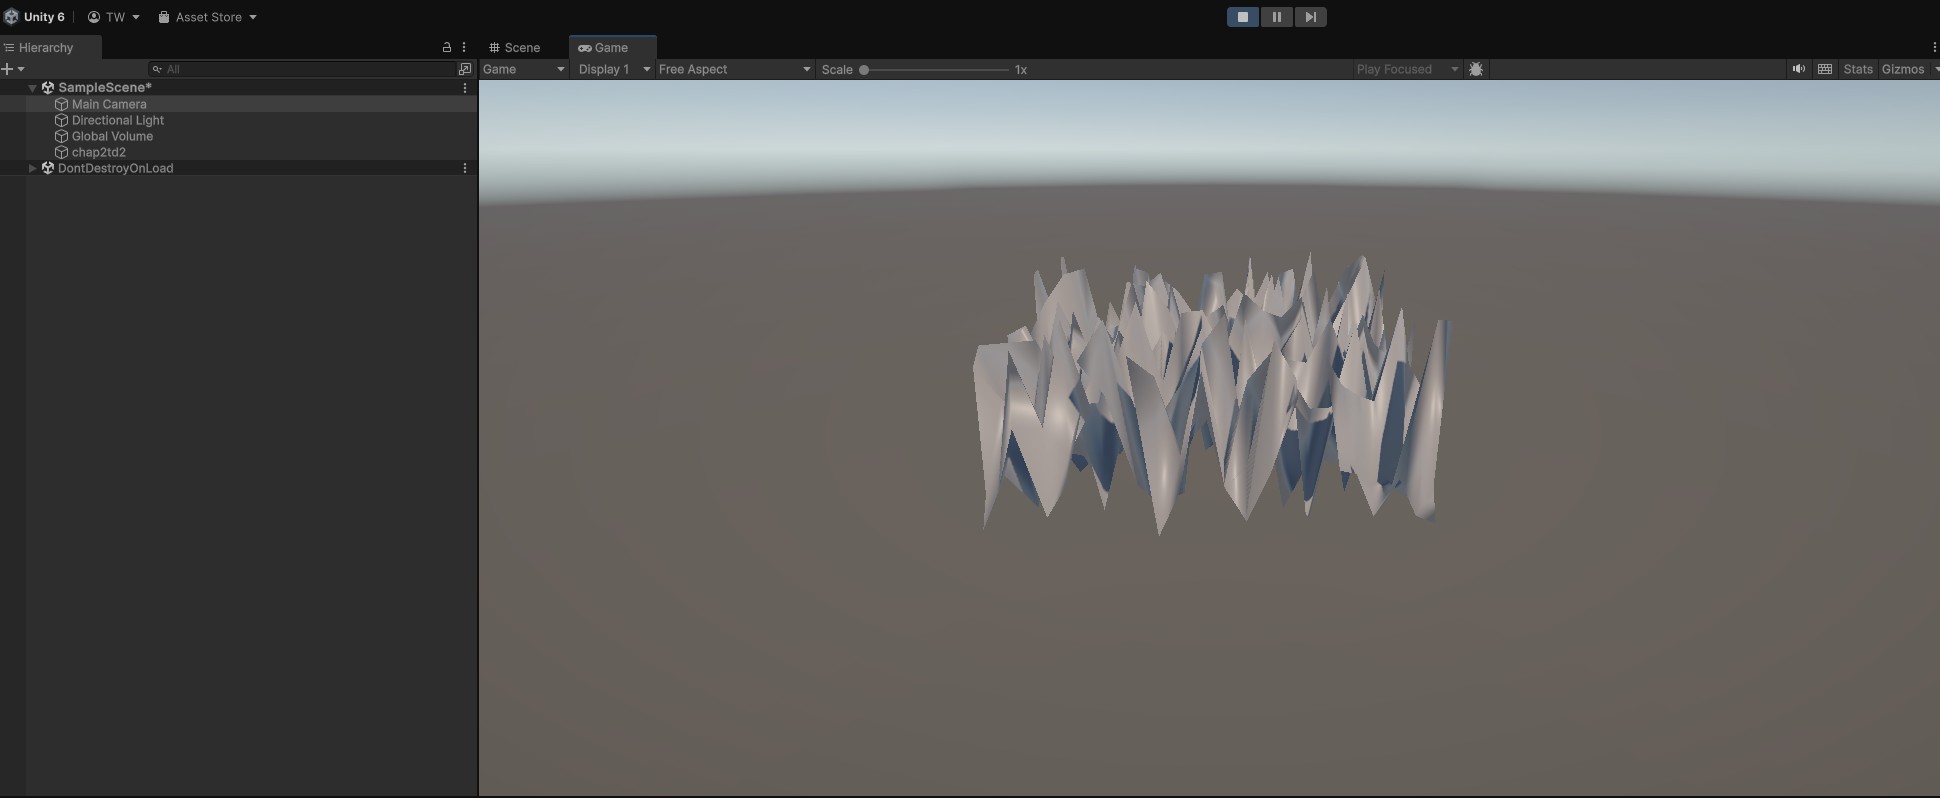Toggle the Hierarchy panel lock icon
Viewport: 1940px width, 798px height.
click(447, 47)
